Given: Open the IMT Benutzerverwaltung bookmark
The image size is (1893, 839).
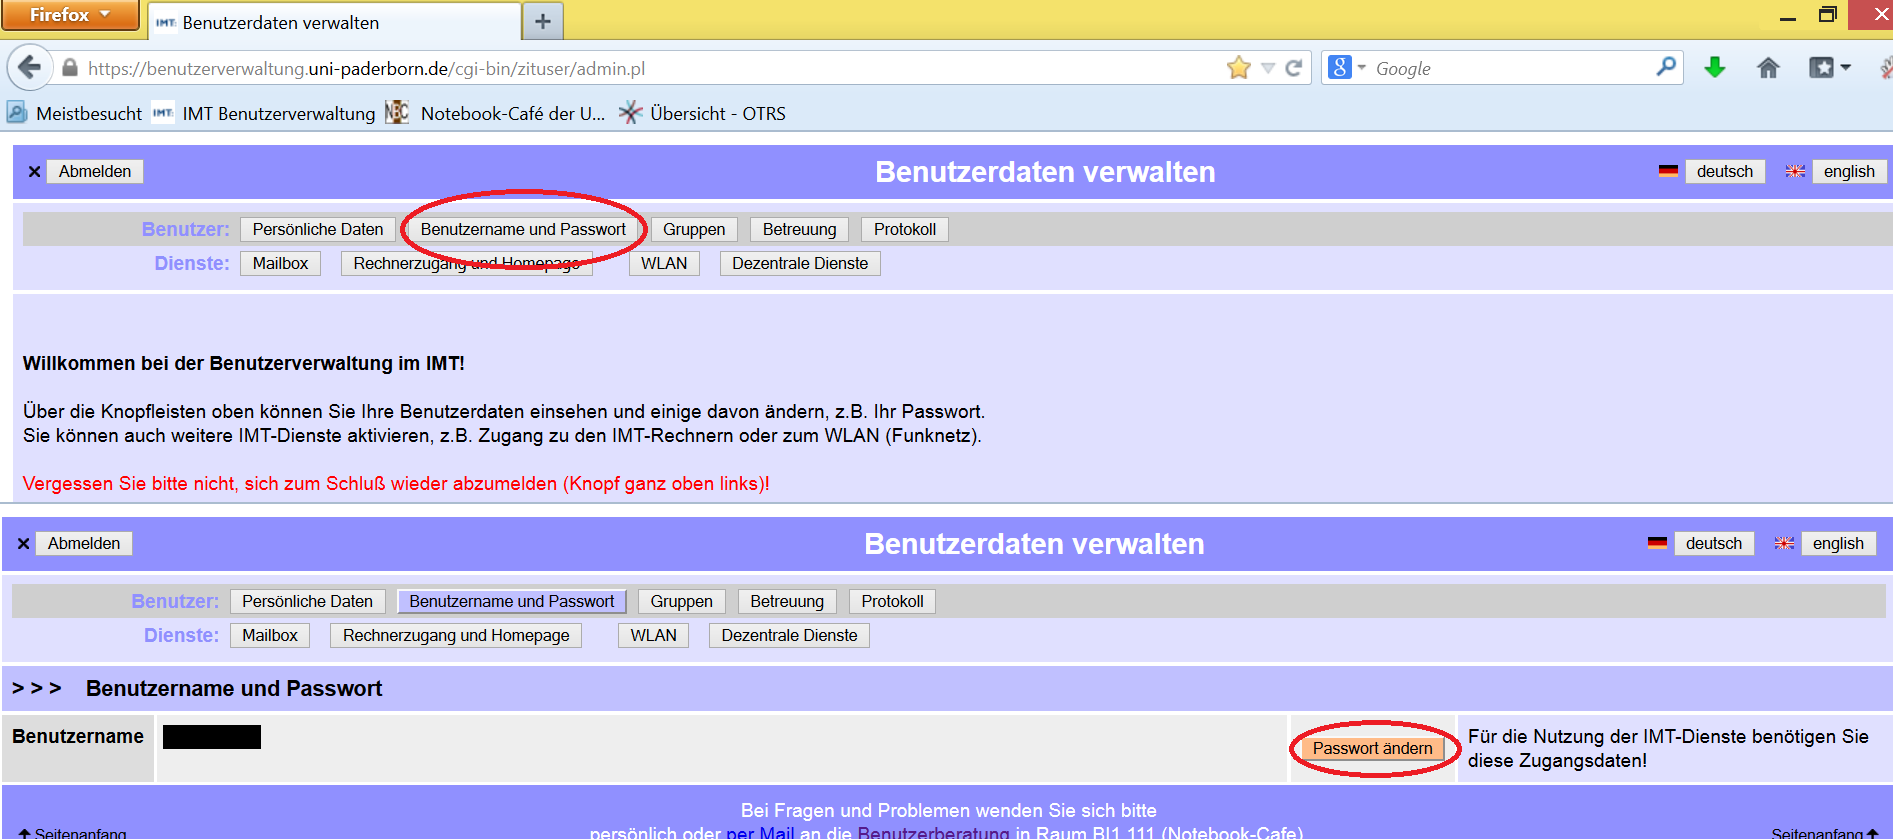Looking at the screenshot, I should (x=264, y=113).
